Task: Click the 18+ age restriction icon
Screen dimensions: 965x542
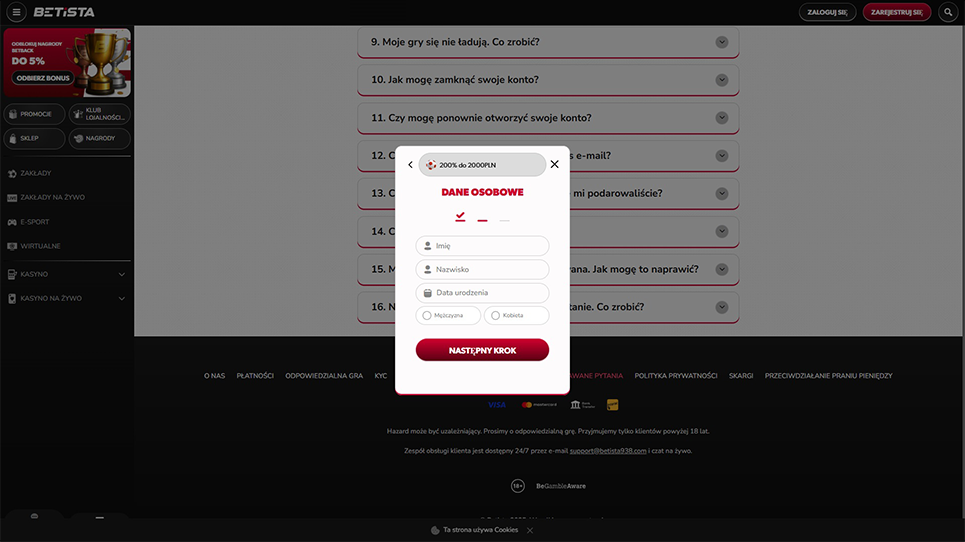Action: tap(518, 486)
